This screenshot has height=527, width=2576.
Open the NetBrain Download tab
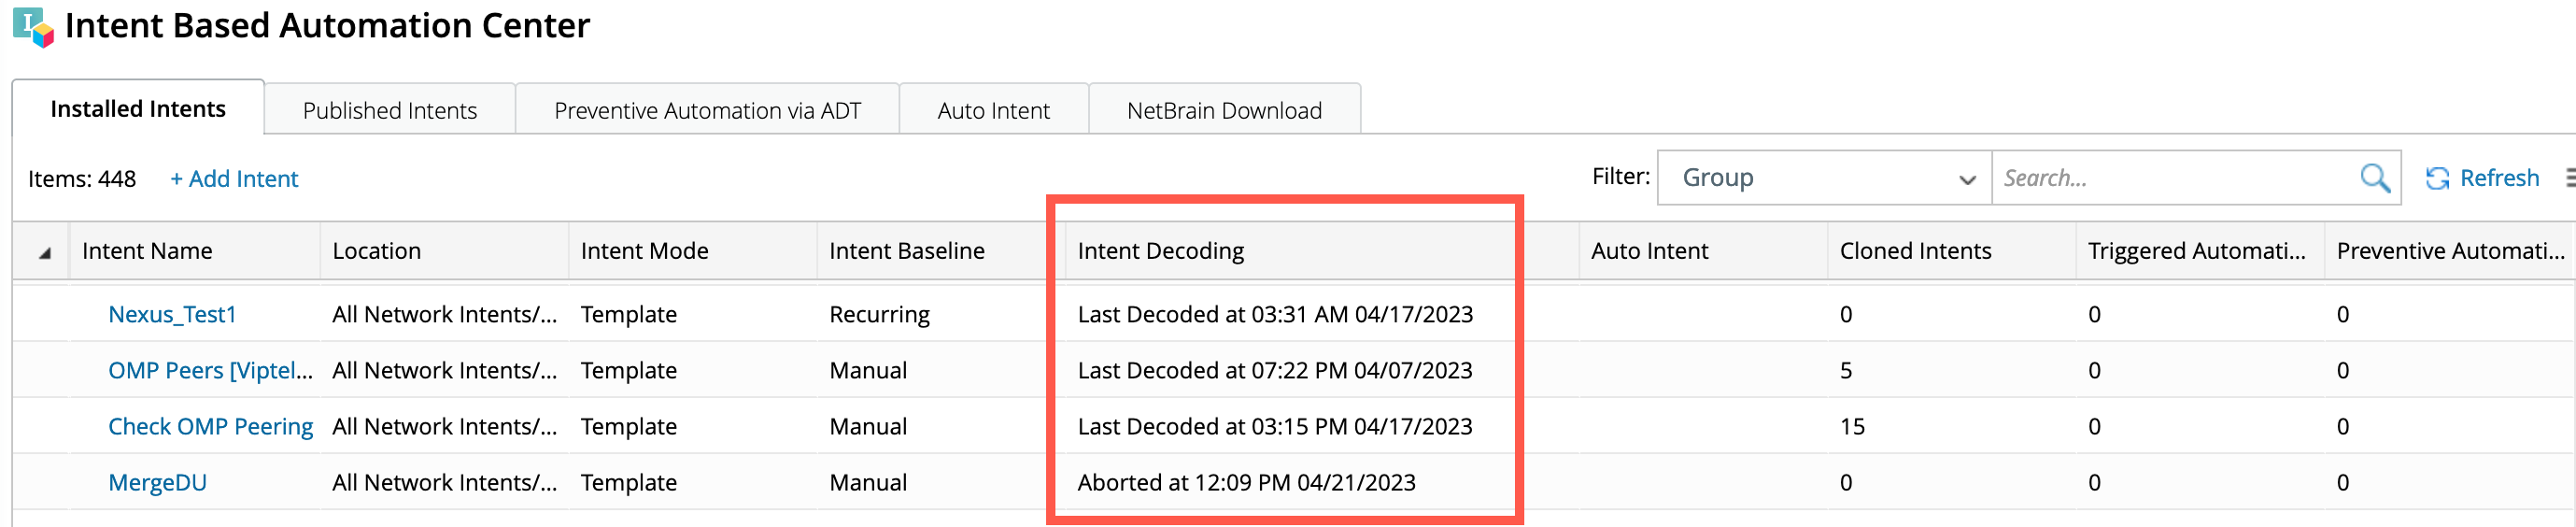tap(1223, 111)
